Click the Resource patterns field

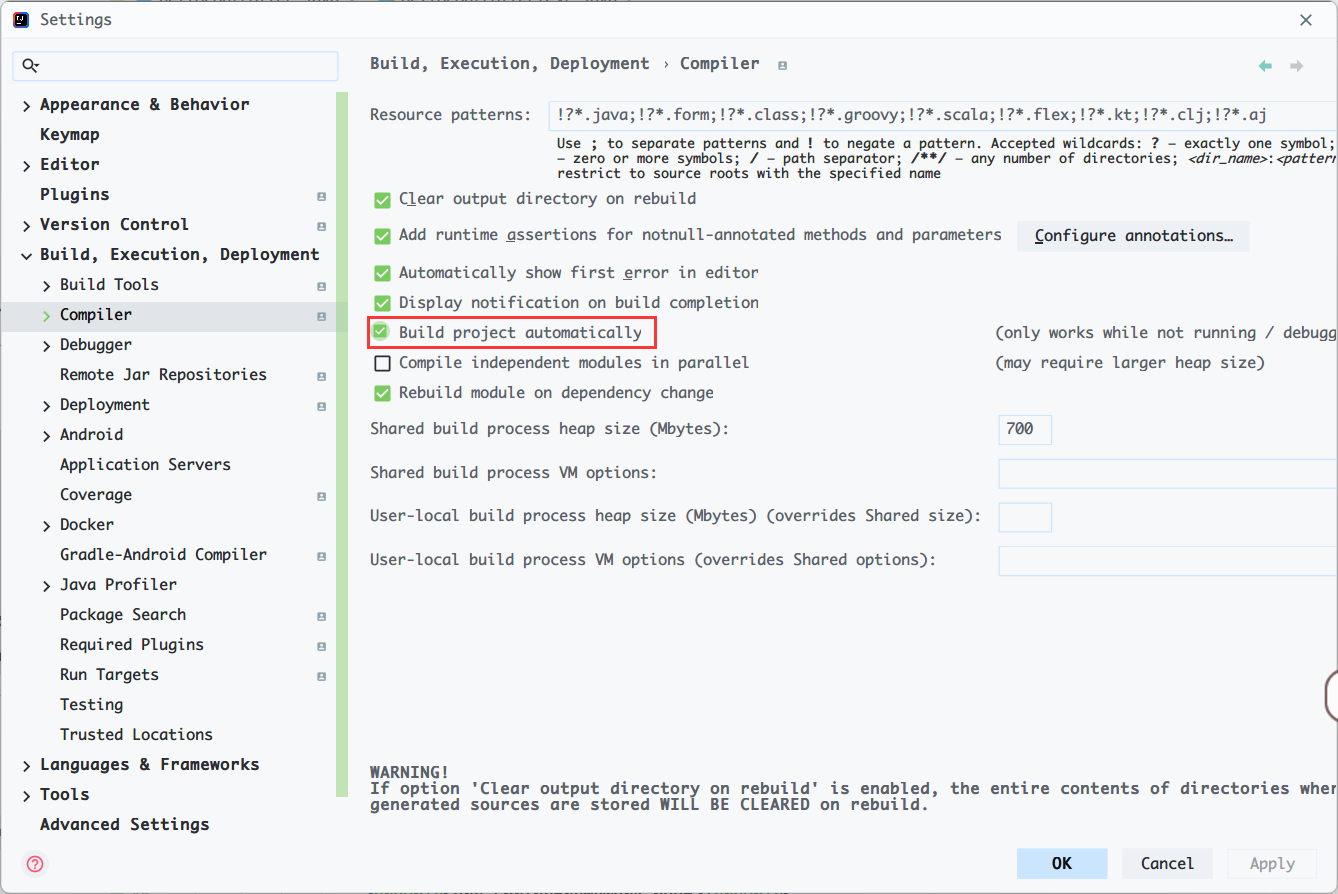tap(943, 115)
